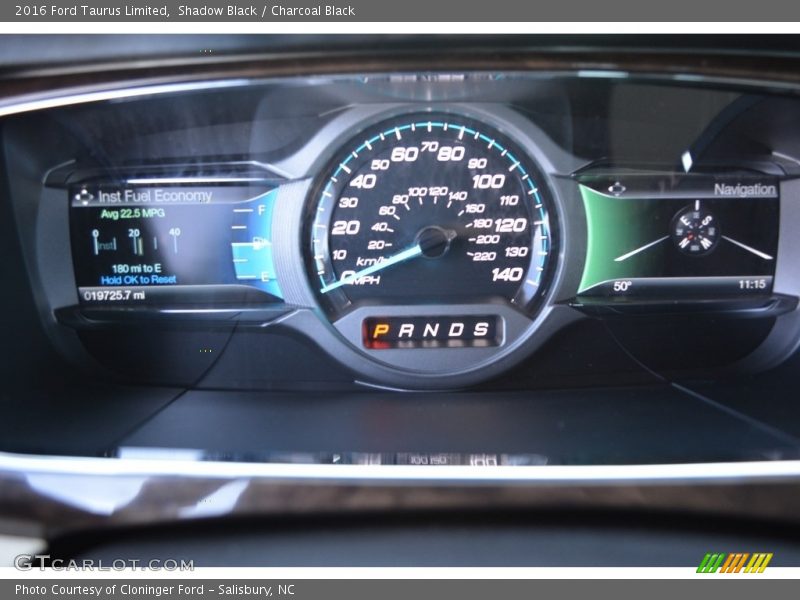Click the compass icon in the Navigation display
This screenshot has width=800, height=600.
coord(695,231)
